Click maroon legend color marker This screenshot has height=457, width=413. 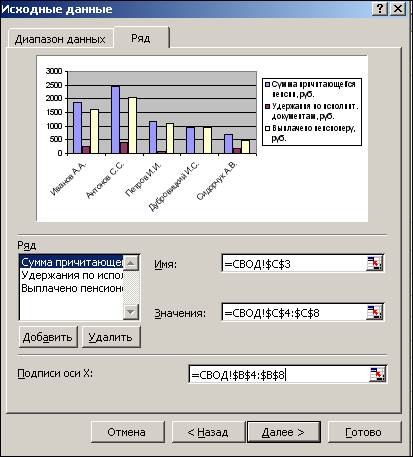click(x=267, y=106)
